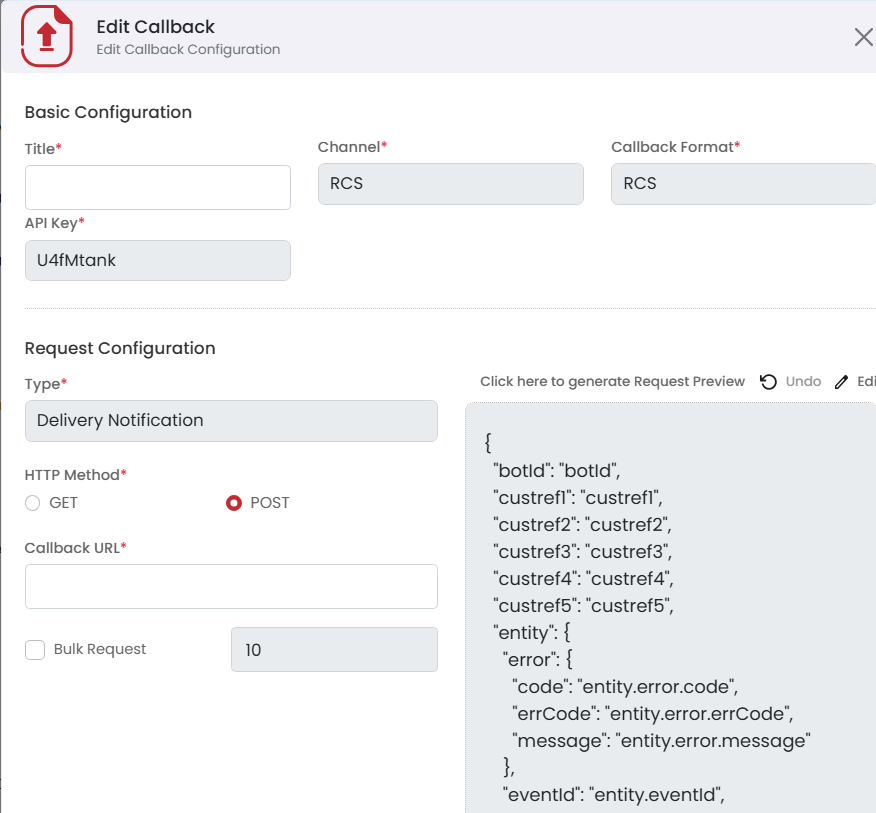This screenshot has width=876, height=813.
Task: Click the "custref3": "custref3" line
Action: pyautogui.click(x=583, y=551)
